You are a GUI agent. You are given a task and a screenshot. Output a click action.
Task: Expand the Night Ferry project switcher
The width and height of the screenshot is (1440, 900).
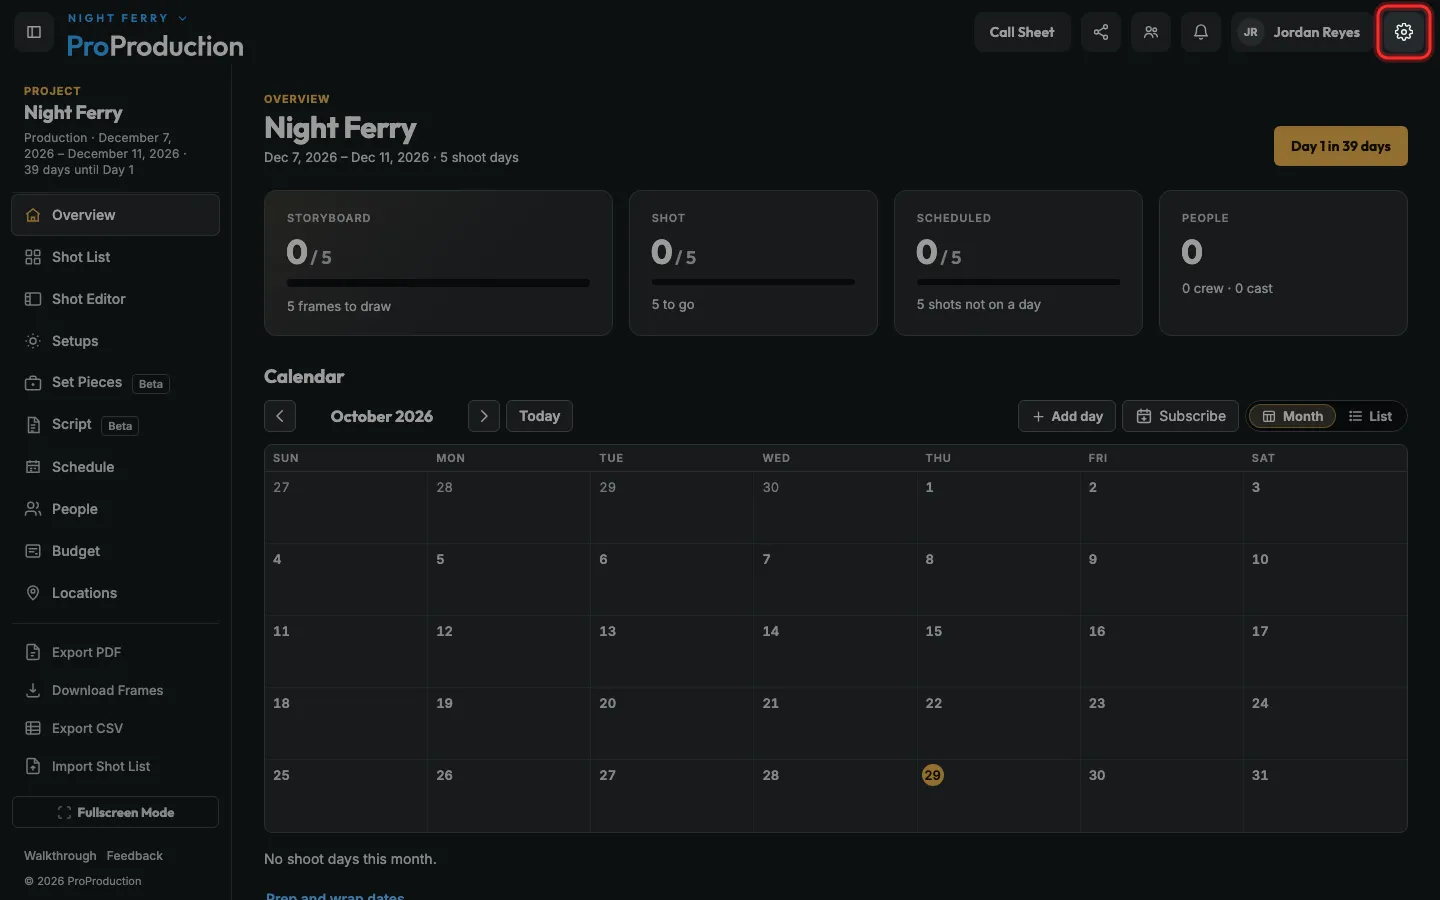(x=127, y=18)
